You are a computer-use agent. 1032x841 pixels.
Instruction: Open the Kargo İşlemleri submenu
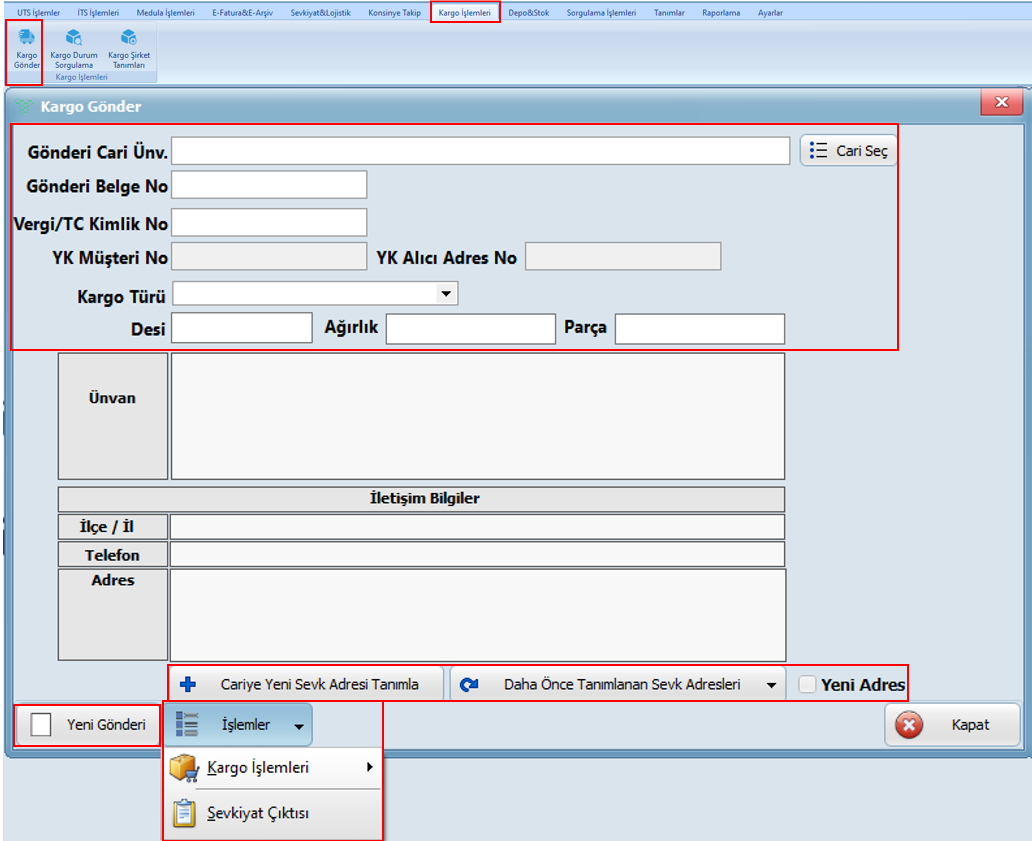[x=271, y=768]
